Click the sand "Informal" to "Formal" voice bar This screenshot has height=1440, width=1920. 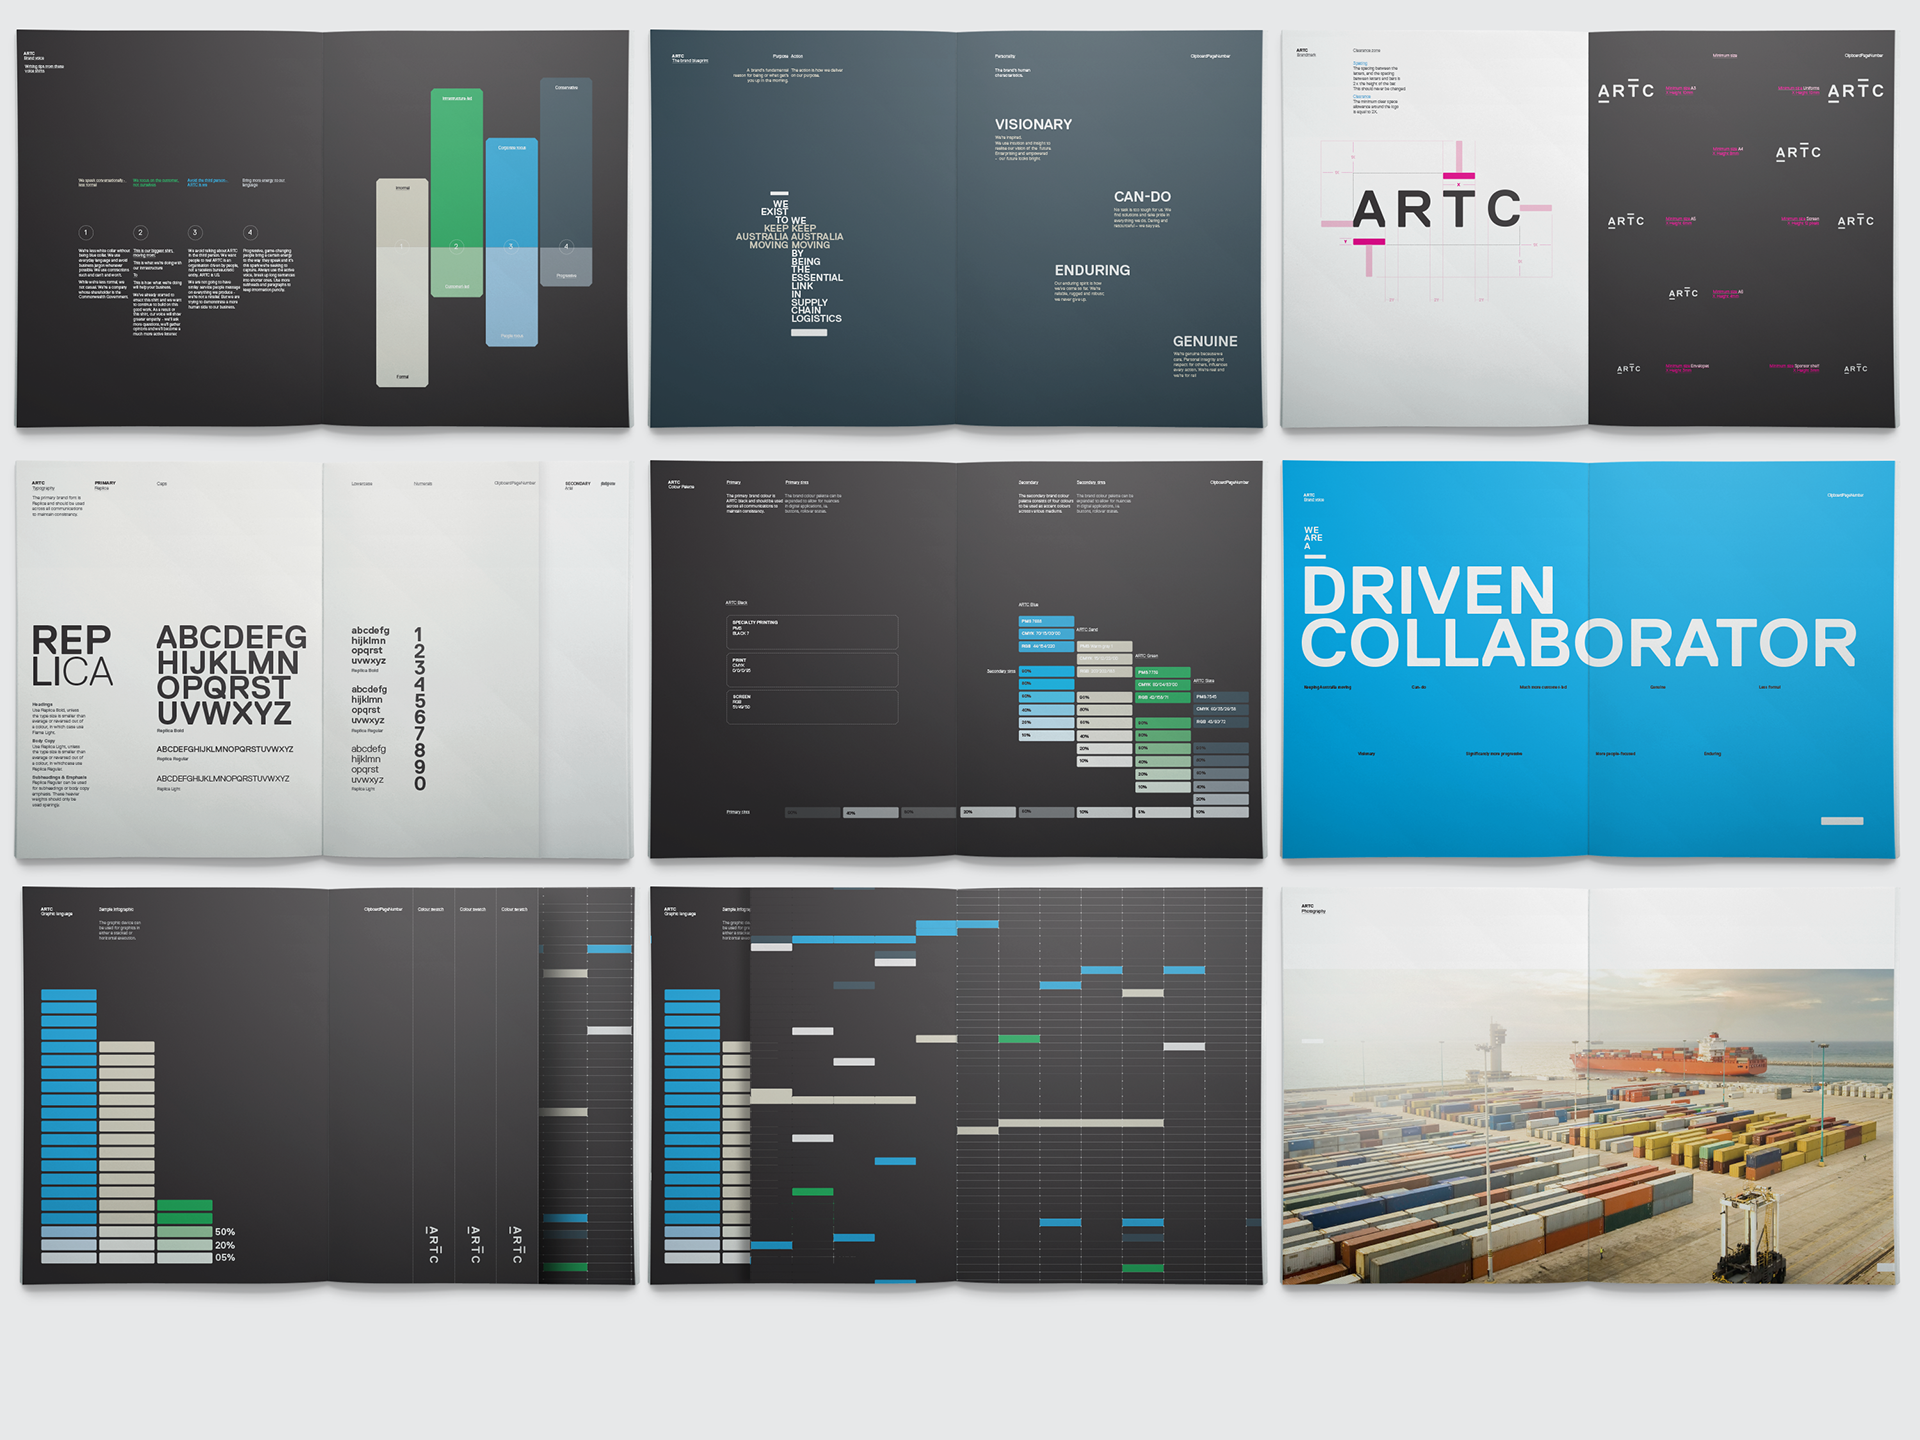pyautogui.click(x=402, y=283)
